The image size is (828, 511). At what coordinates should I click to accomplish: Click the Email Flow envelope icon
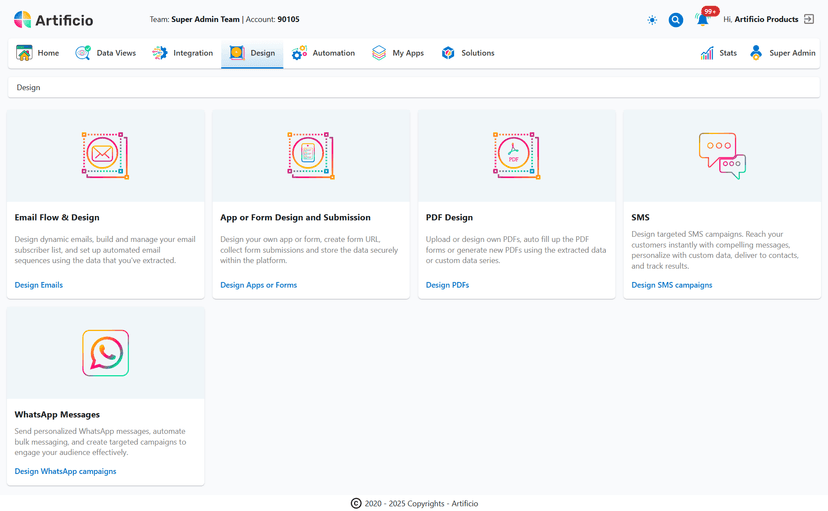[x=105, y=156]
